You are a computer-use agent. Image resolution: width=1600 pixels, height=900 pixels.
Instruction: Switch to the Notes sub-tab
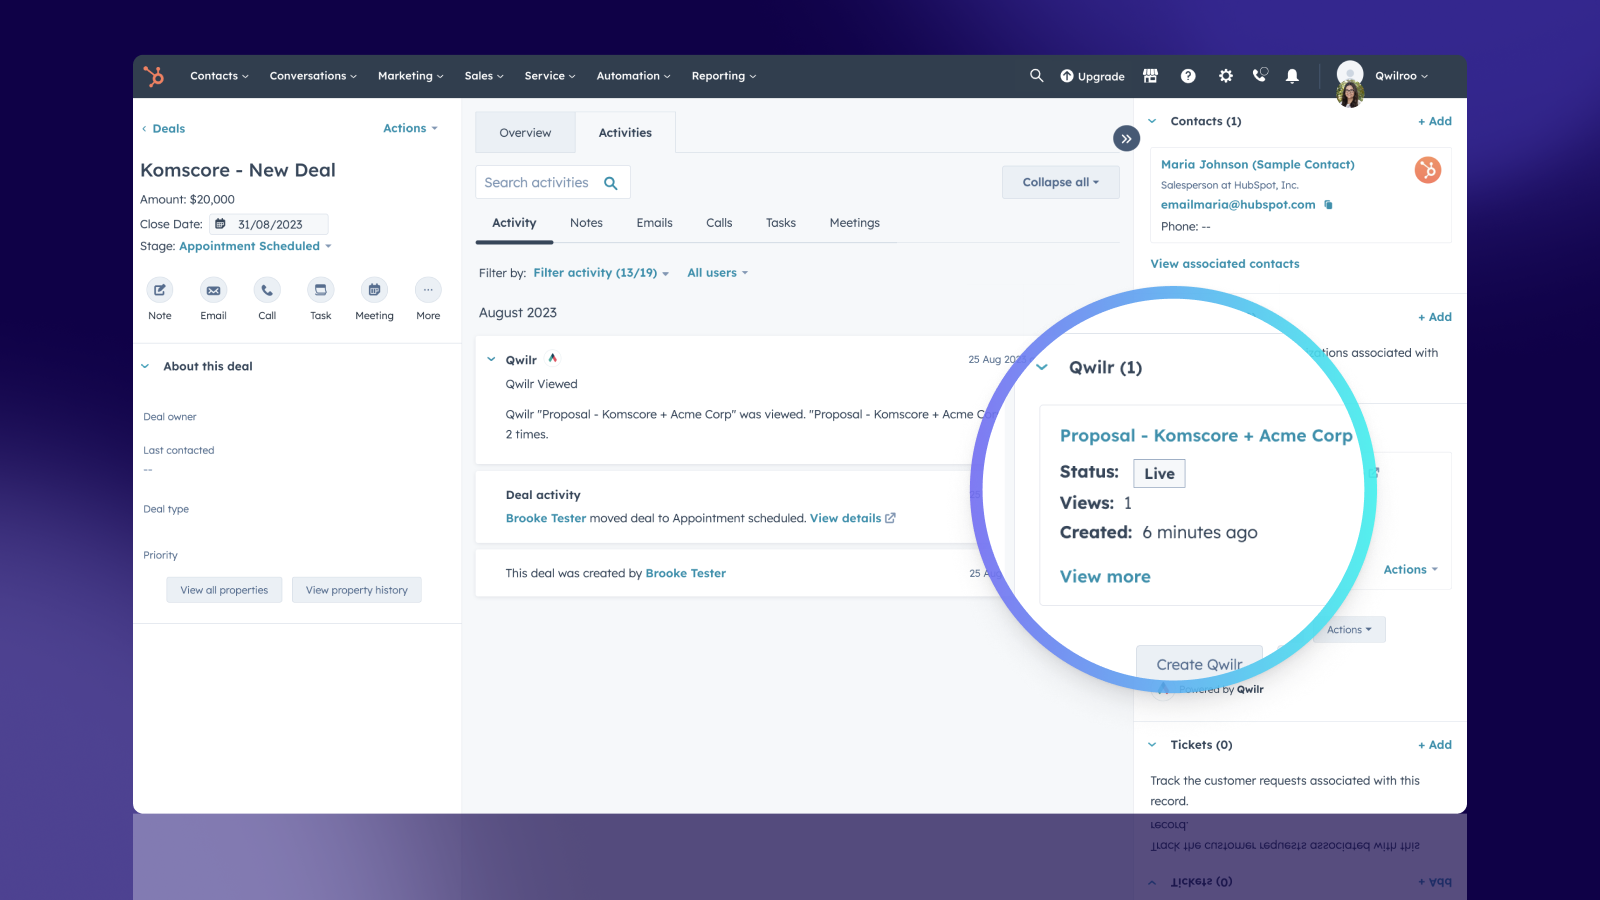point(586,223)
